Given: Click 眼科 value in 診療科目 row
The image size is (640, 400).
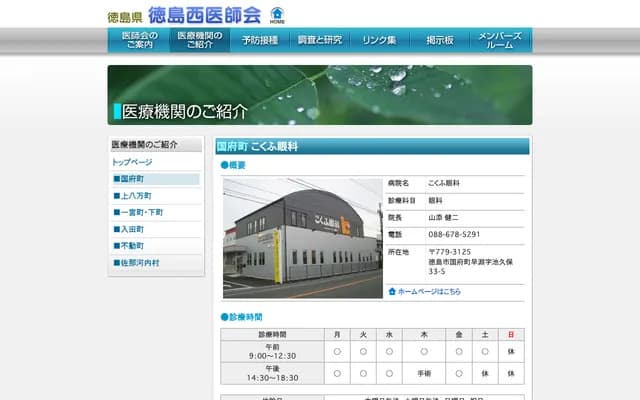Looking at the screenshot, I should pyautogui.click(x=435, y=200).
